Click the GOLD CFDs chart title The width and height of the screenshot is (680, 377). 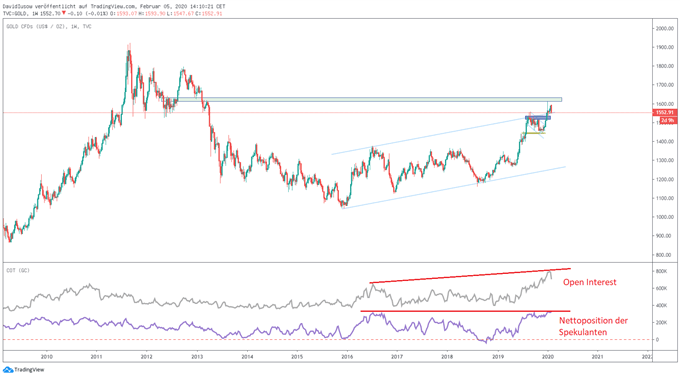pyautogui.click(x=49, y=26)
